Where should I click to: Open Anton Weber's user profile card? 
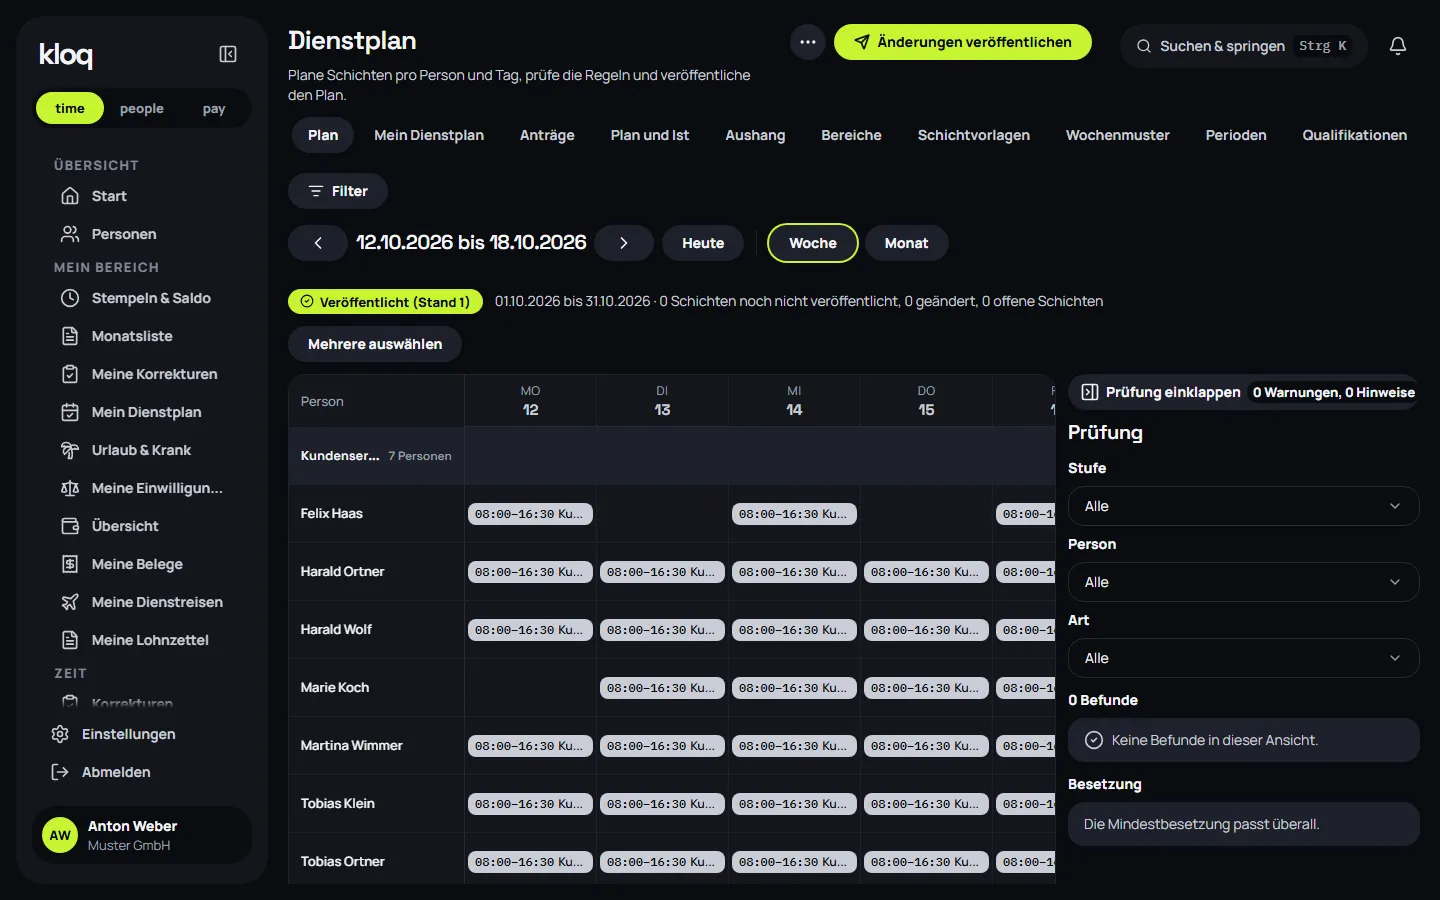[x=142, y=835]
